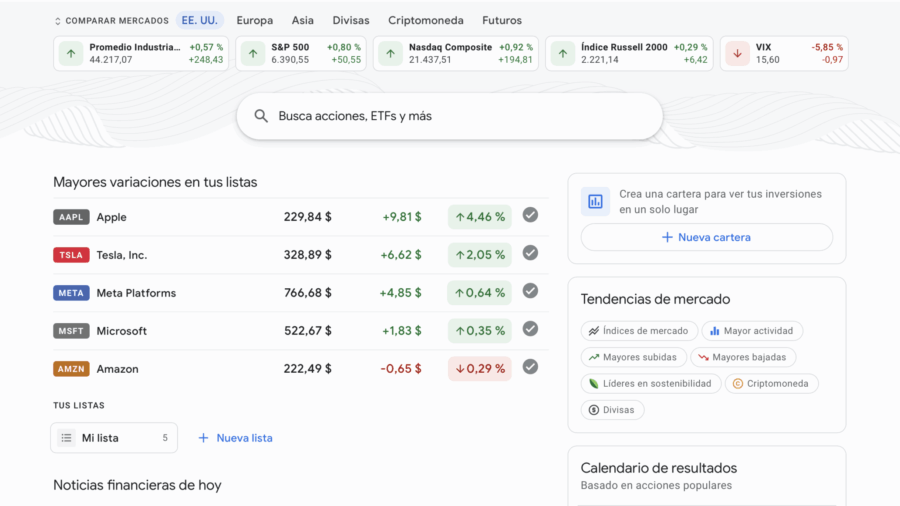Click the MSFT ticker badge
Image resolution: width=900 pixels, height=506 pixels.
coord(71,330)
